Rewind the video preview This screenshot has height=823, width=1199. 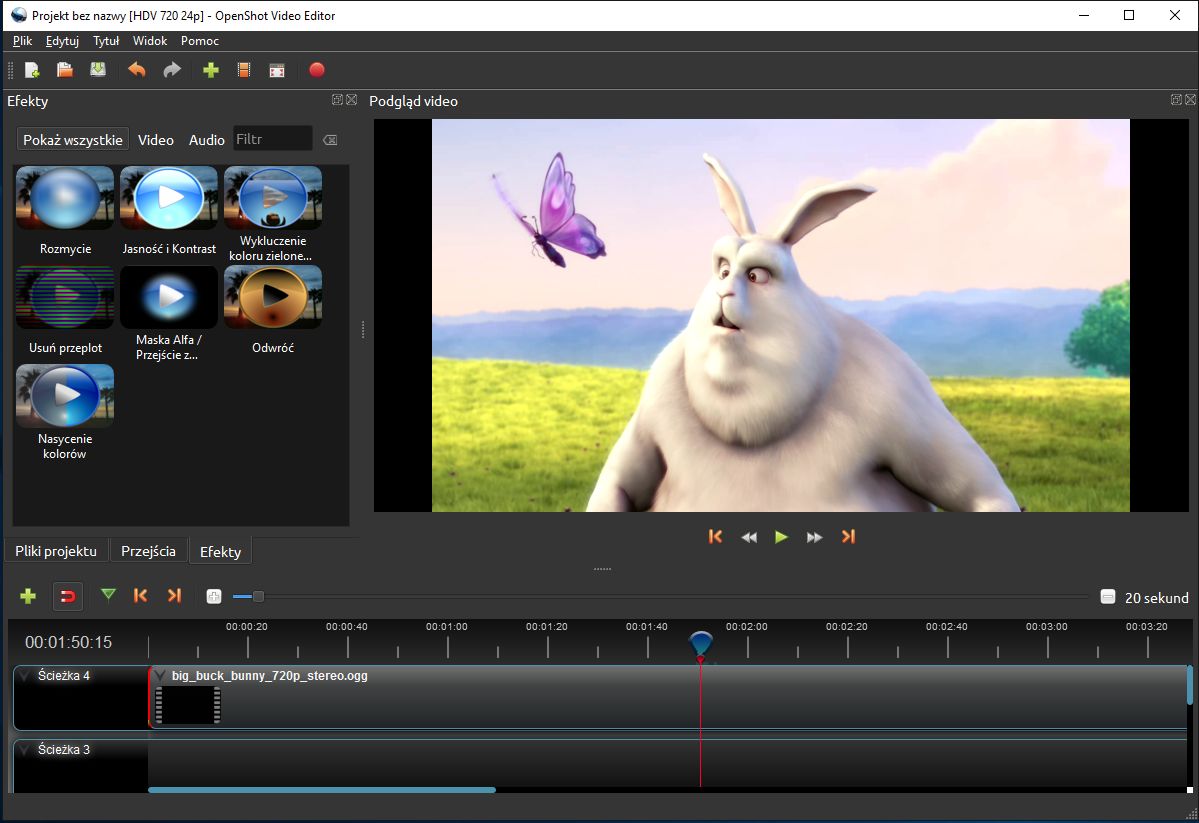pyautogui.click(x=749, y=538)
